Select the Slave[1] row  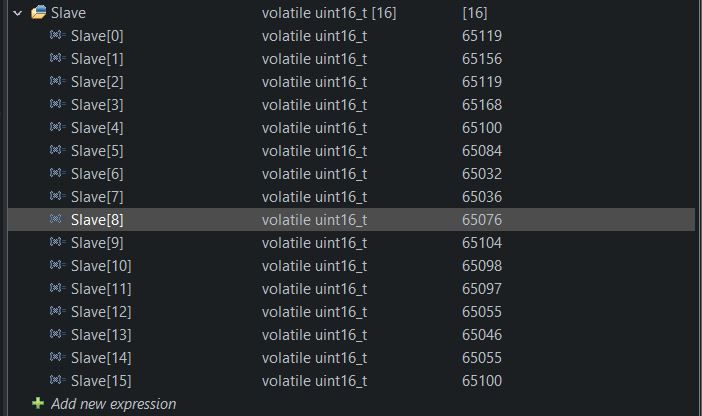pyautogui.click(x=97, y=58)
